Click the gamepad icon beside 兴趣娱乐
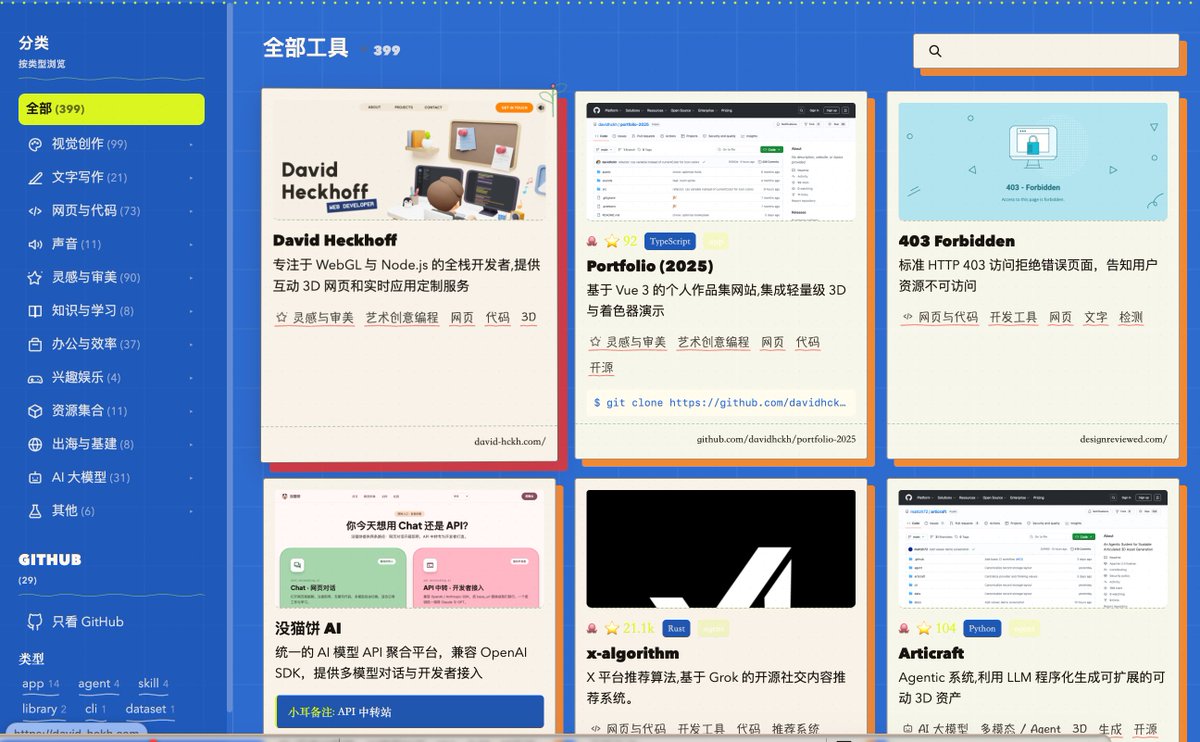 (35, 377)
